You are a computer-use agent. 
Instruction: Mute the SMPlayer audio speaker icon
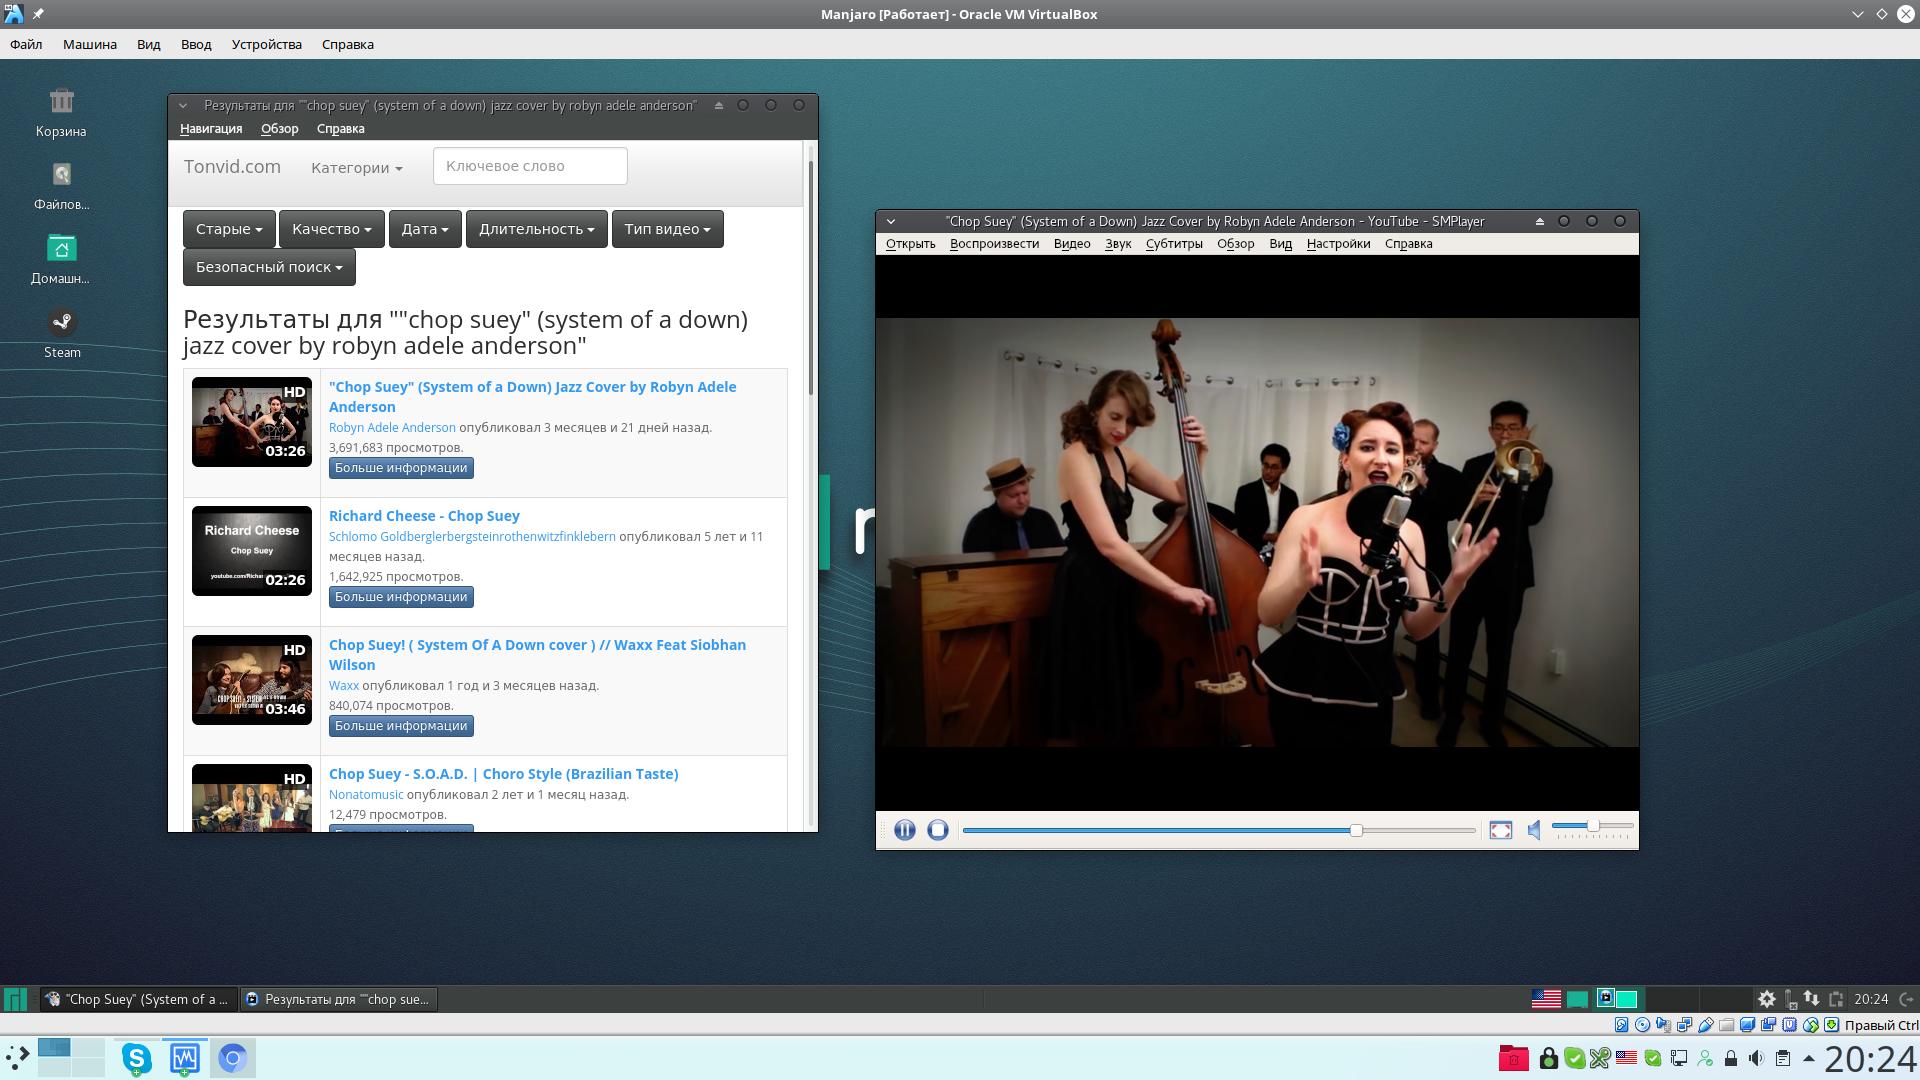[x=1534, y=830]
